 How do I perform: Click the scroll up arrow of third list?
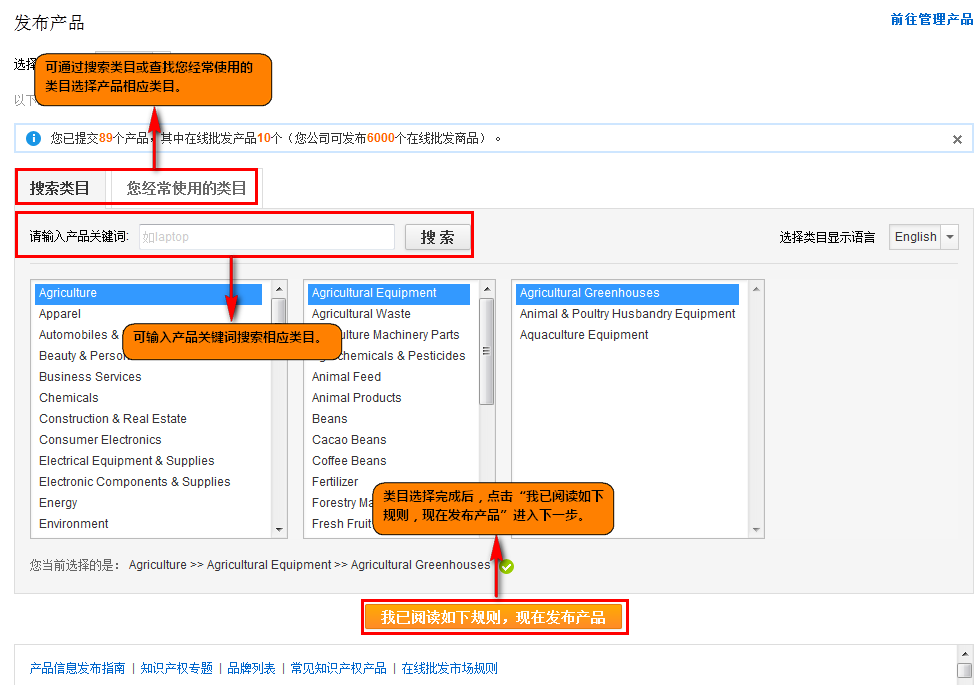(x=756, y=290)
